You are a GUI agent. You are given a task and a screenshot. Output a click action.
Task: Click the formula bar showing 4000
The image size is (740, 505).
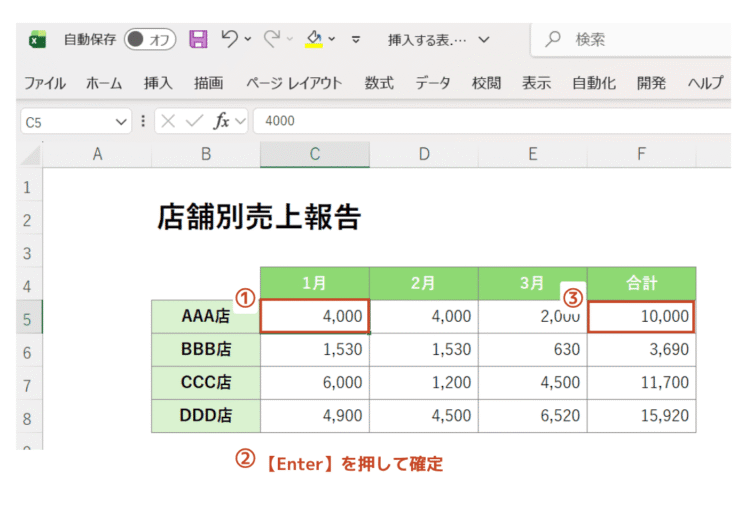click(x=493, y=121)
